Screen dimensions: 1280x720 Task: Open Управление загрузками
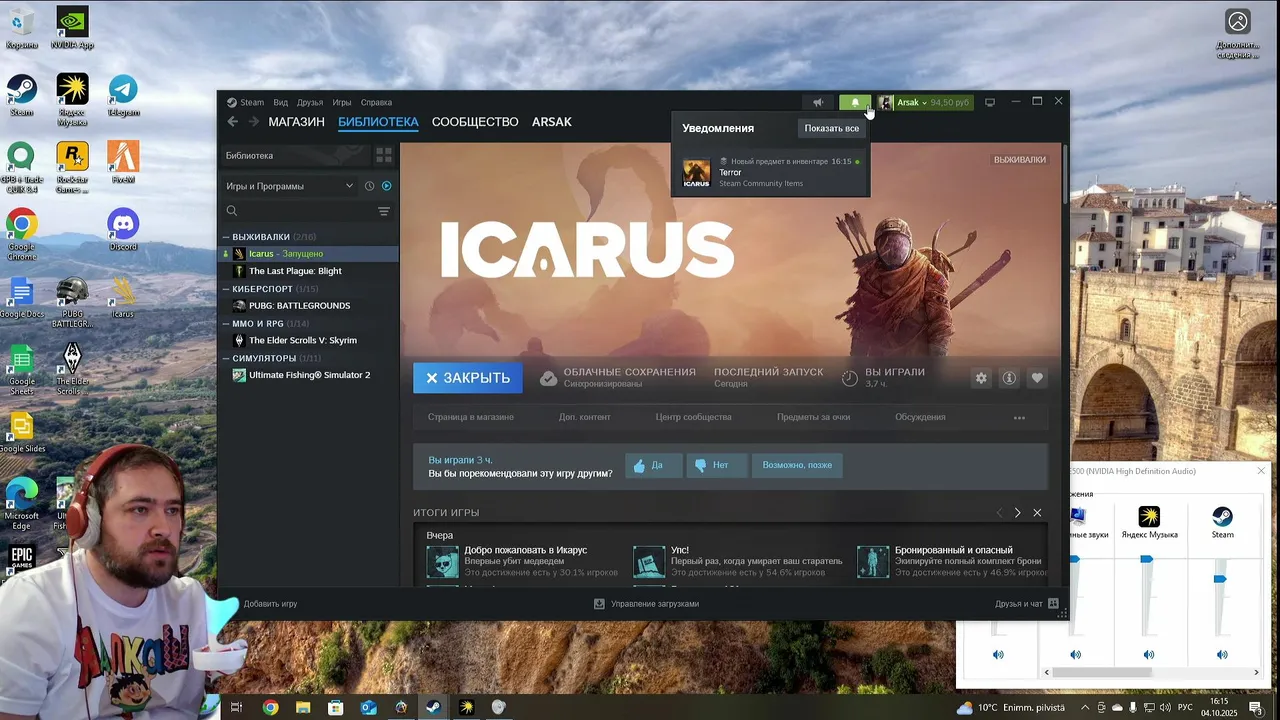tap(646, 604)
